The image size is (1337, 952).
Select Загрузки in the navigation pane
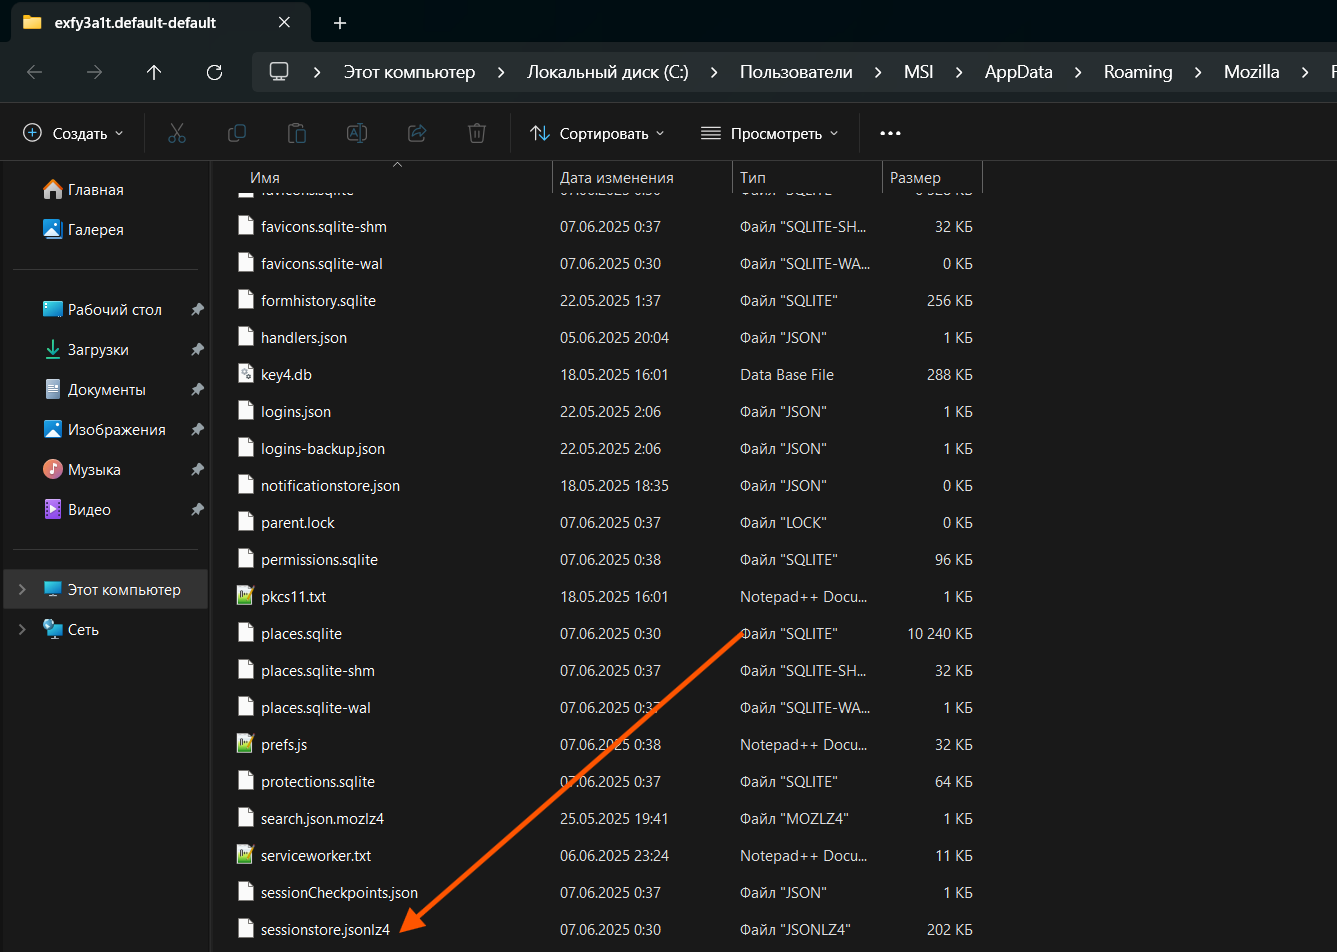(x=97, y=350)
